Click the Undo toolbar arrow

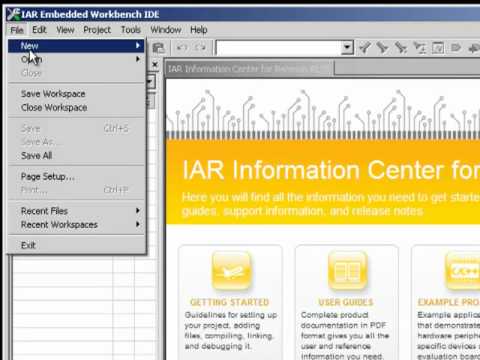point(182,48)
